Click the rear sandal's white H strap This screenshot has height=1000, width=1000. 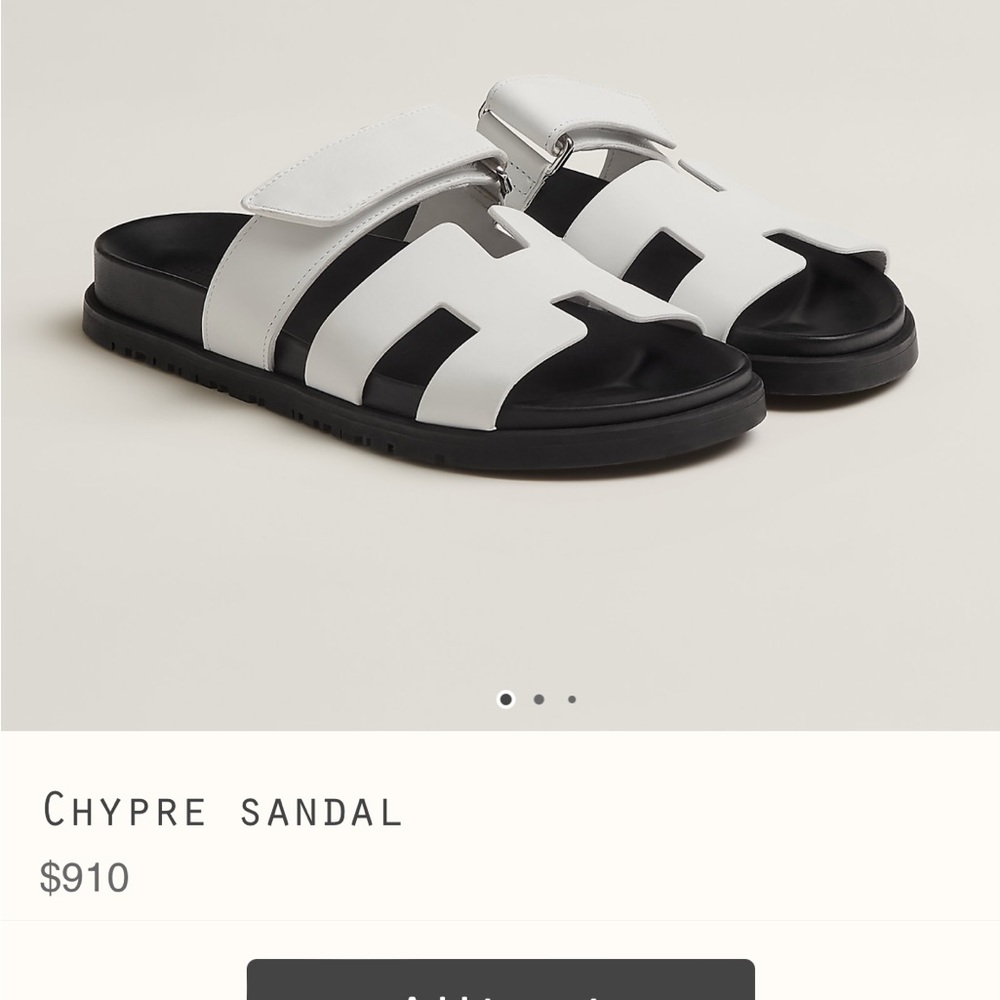[x=702, y=242]
